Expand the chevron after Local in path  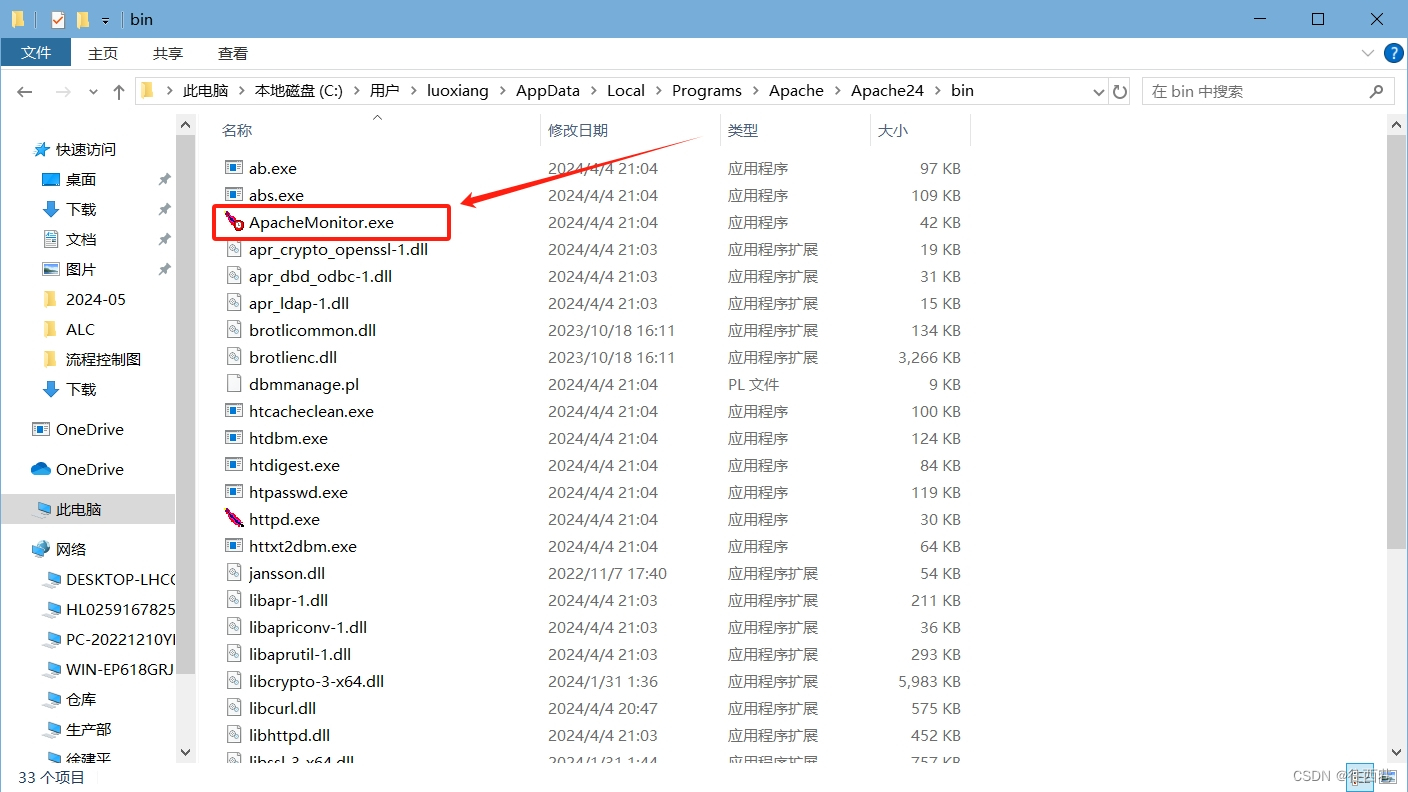click(x=658, y=91)
